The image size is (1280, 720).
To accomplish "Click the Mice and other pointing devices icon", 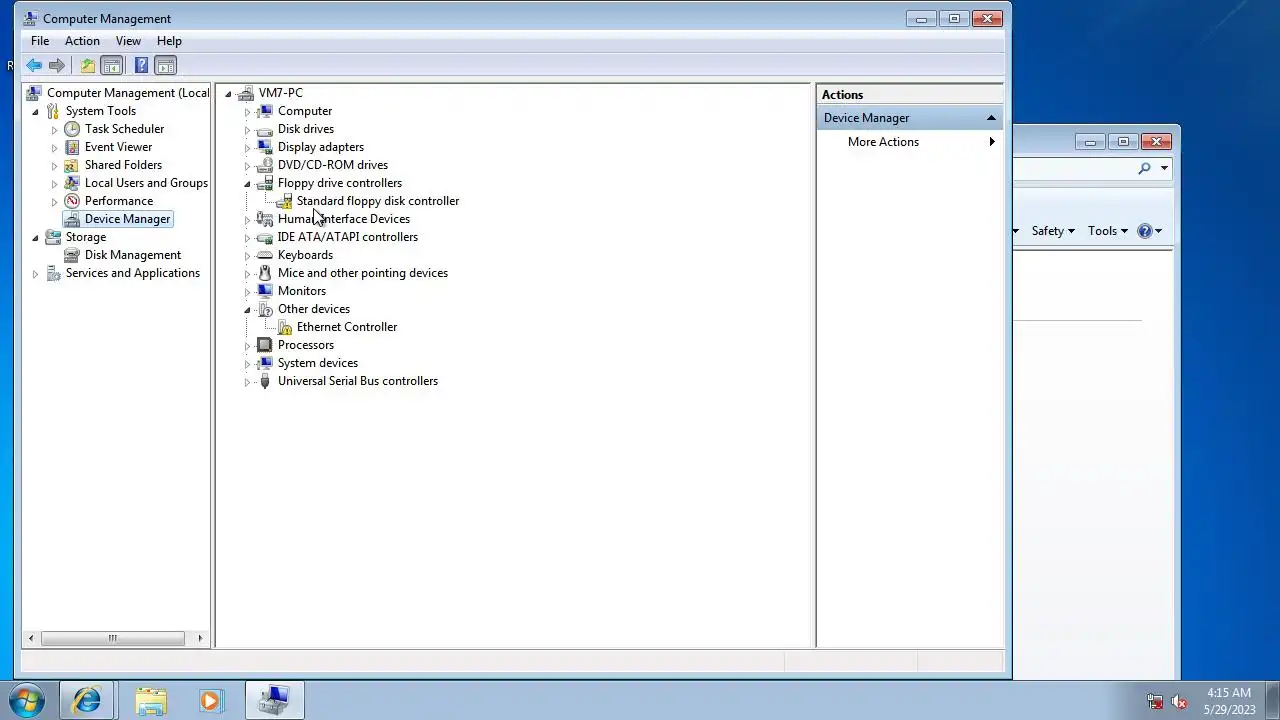I will [265, 273].
